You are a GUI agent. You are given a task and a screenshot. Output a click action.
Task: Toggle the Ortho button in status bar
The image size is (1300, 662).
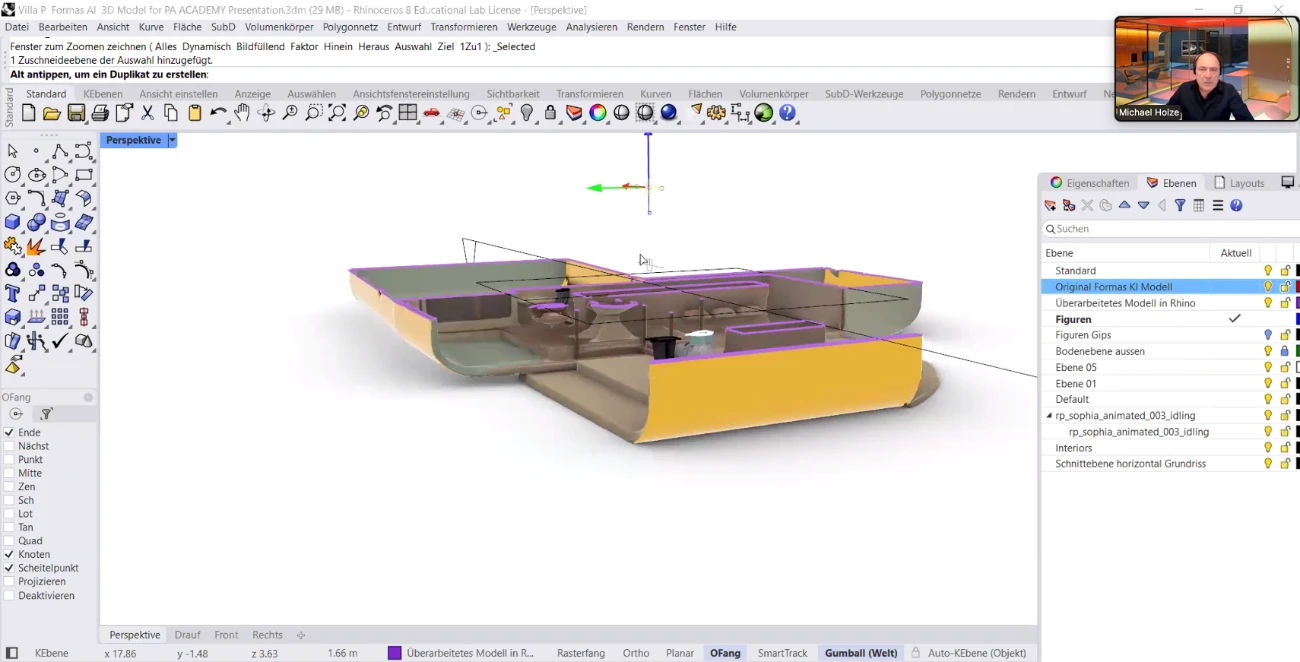pyautogui.click(x=635, y=653)
